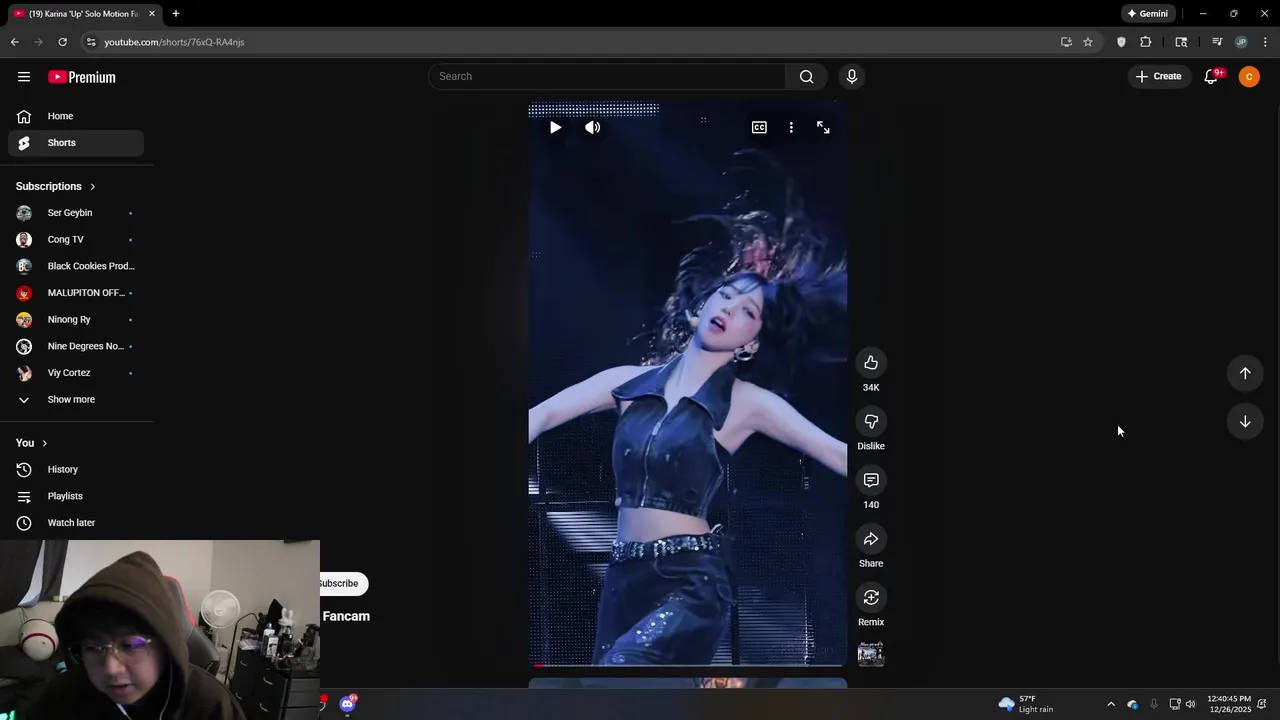
Task: Open Gemini in Chrome
Action: click(x=1148, y=14)
